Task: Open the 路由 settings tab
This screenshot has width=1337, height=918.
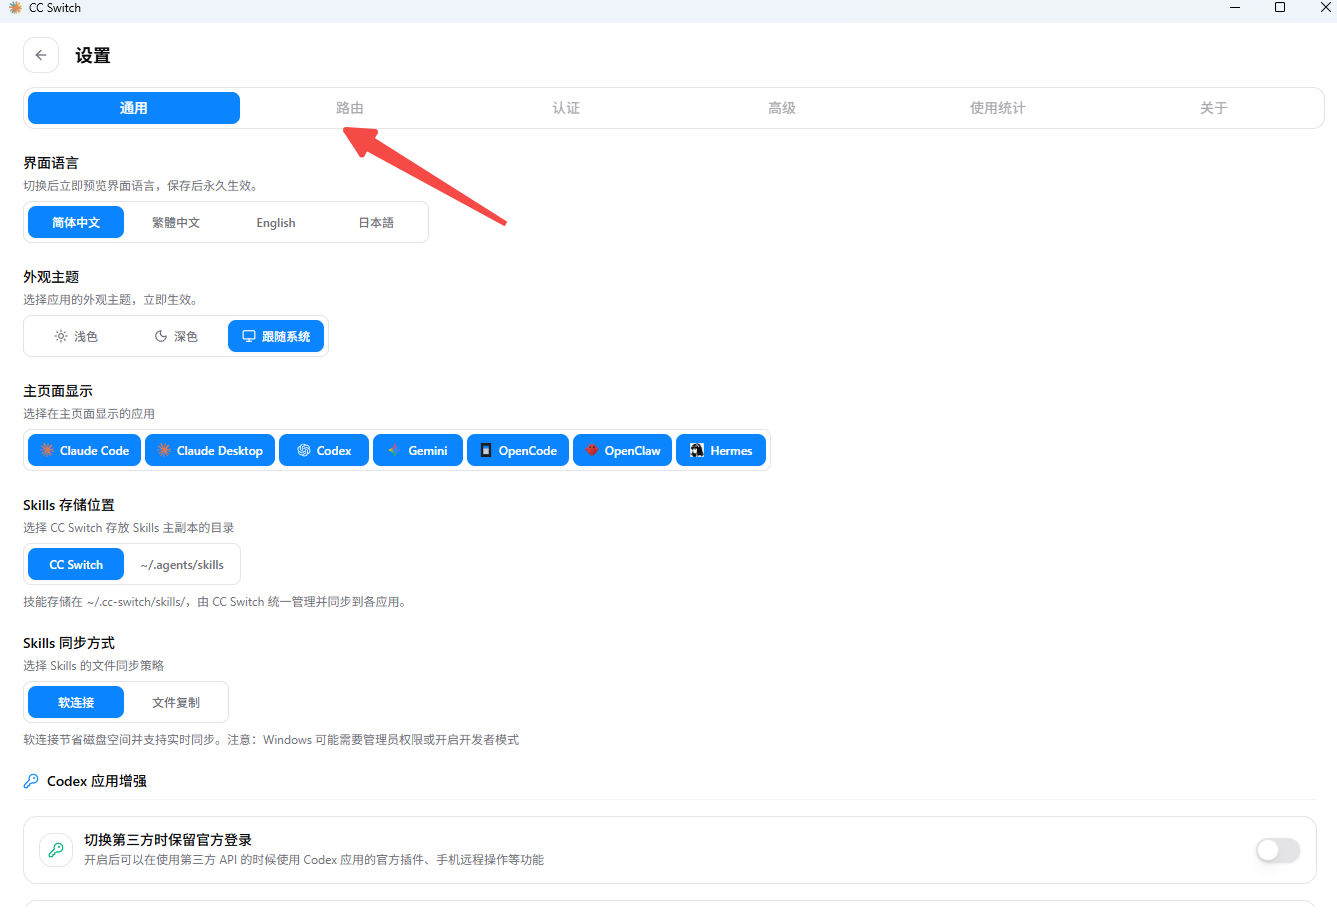Action: [x=350, y=108]
